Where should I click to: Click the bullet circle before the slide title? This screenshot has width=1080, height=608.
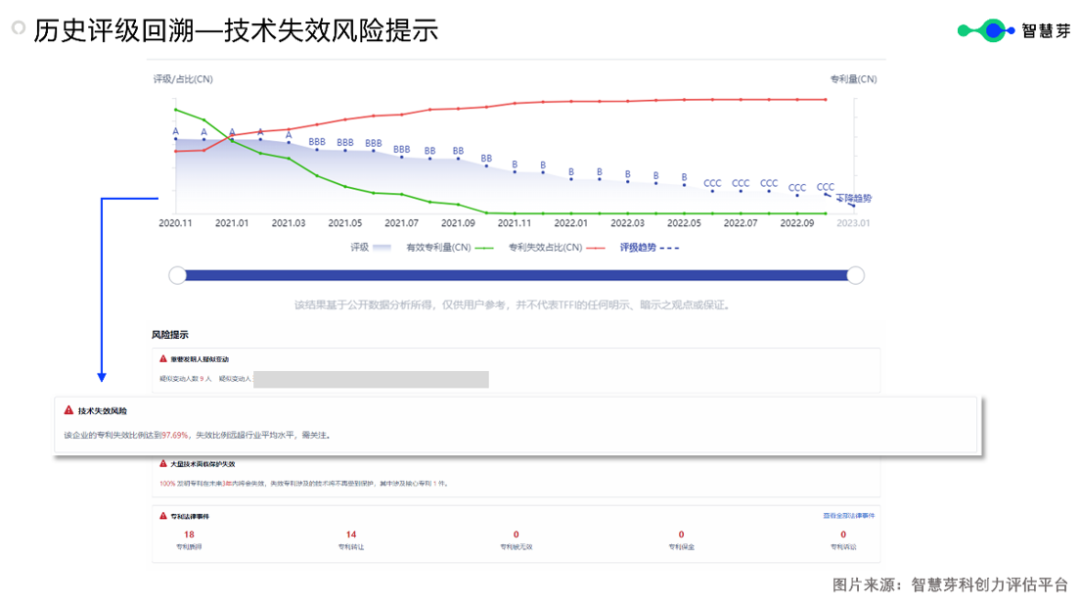[x=18, y=29]
